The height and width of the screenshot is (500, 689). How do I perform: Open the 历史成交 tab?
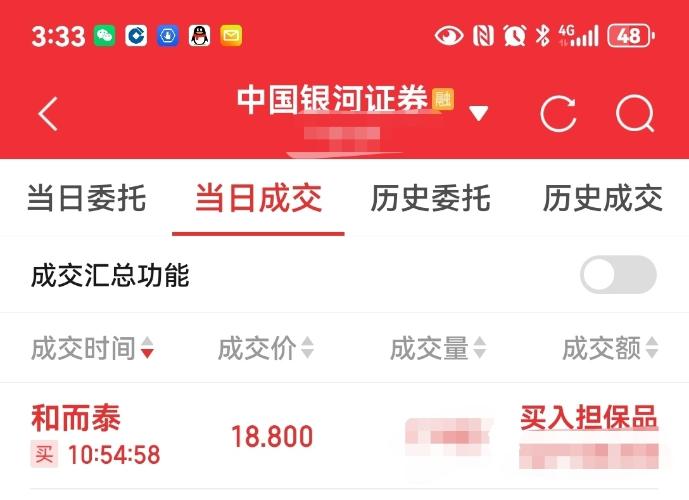coord(603,199)
